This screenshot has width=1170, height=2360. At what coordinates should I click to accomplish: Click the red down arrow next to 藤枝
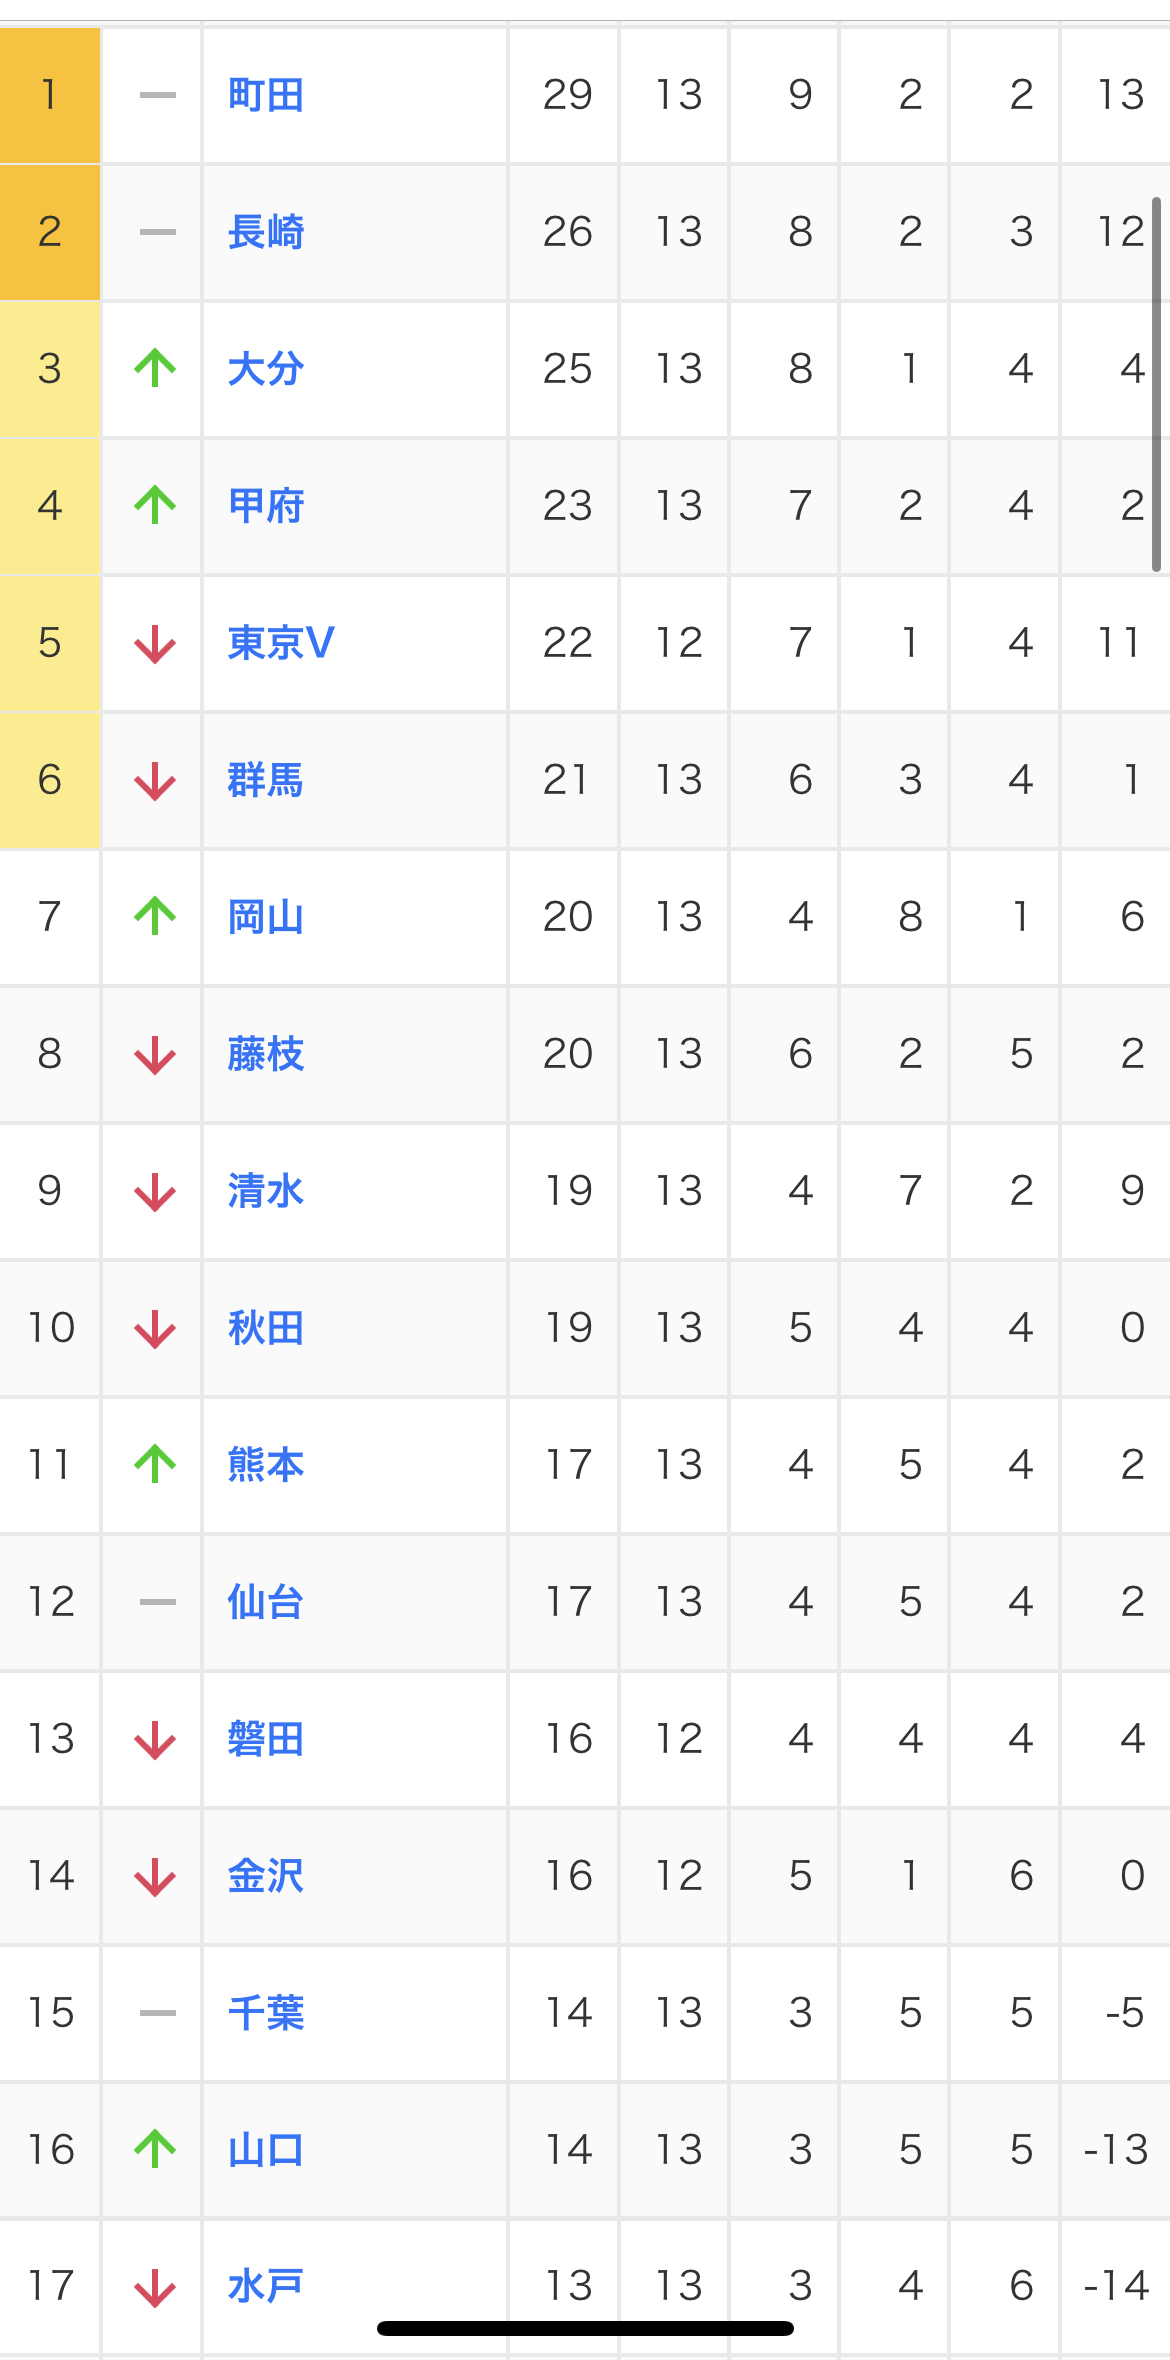click(x=155, y=1054)
